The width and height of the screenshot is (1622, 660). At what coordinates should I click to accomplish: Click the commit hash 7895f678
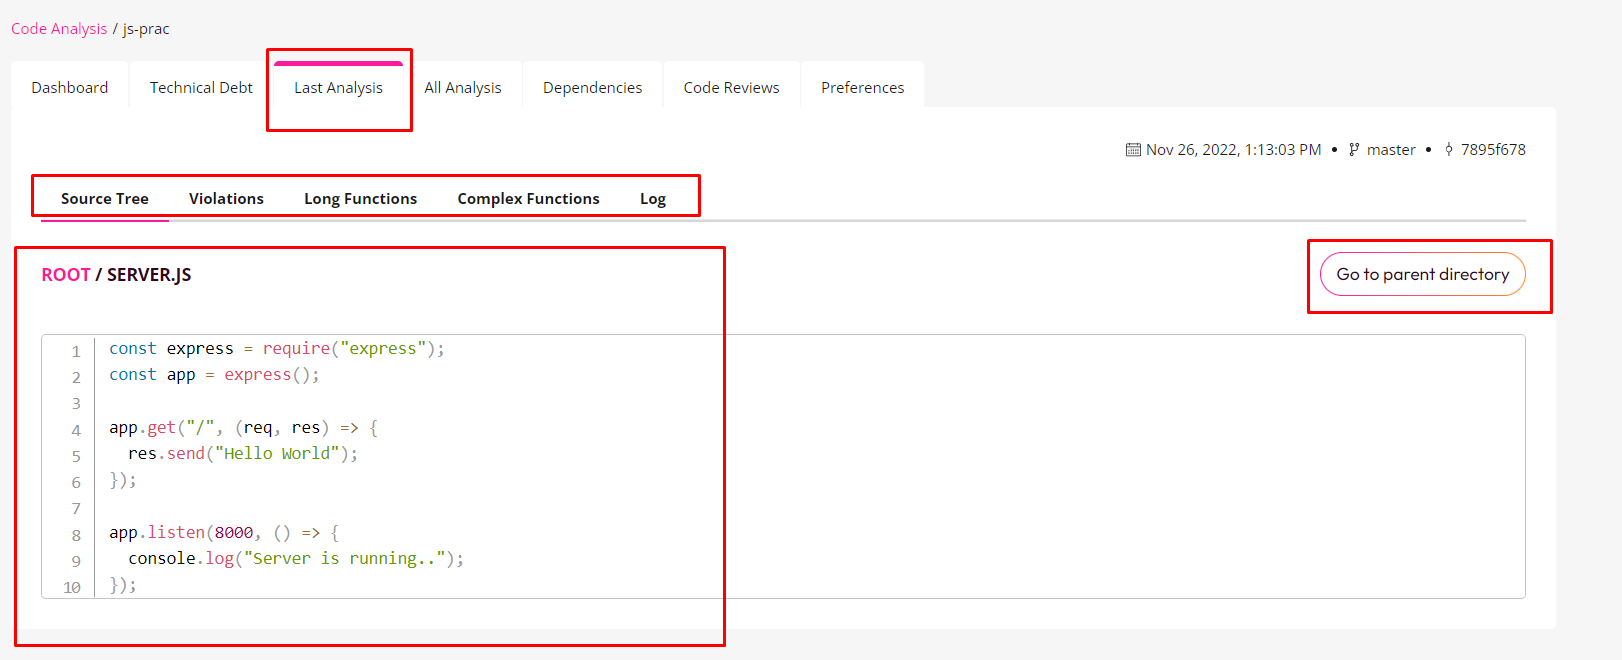click(x=1493, y=150)
